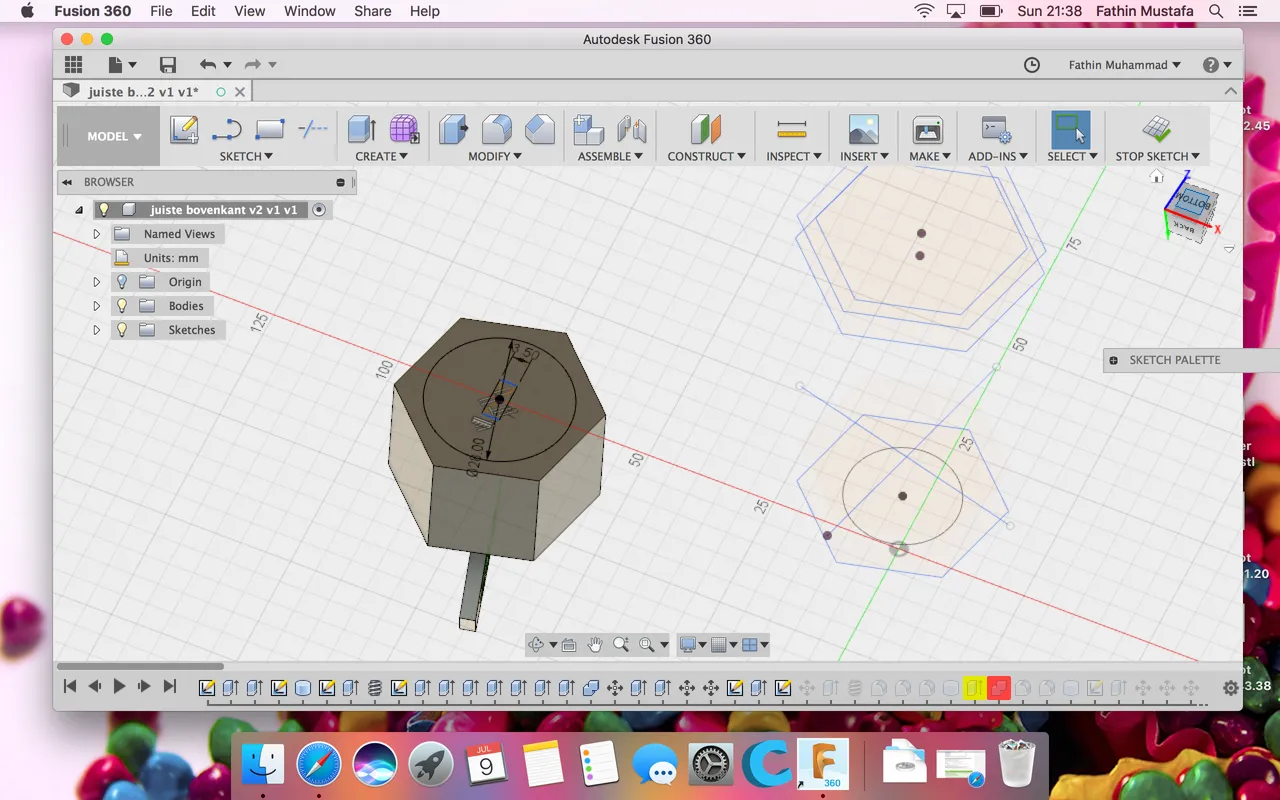Click the Add-Ins scripts icon
The image size is (1280, 800).
[x=996, y=130]
